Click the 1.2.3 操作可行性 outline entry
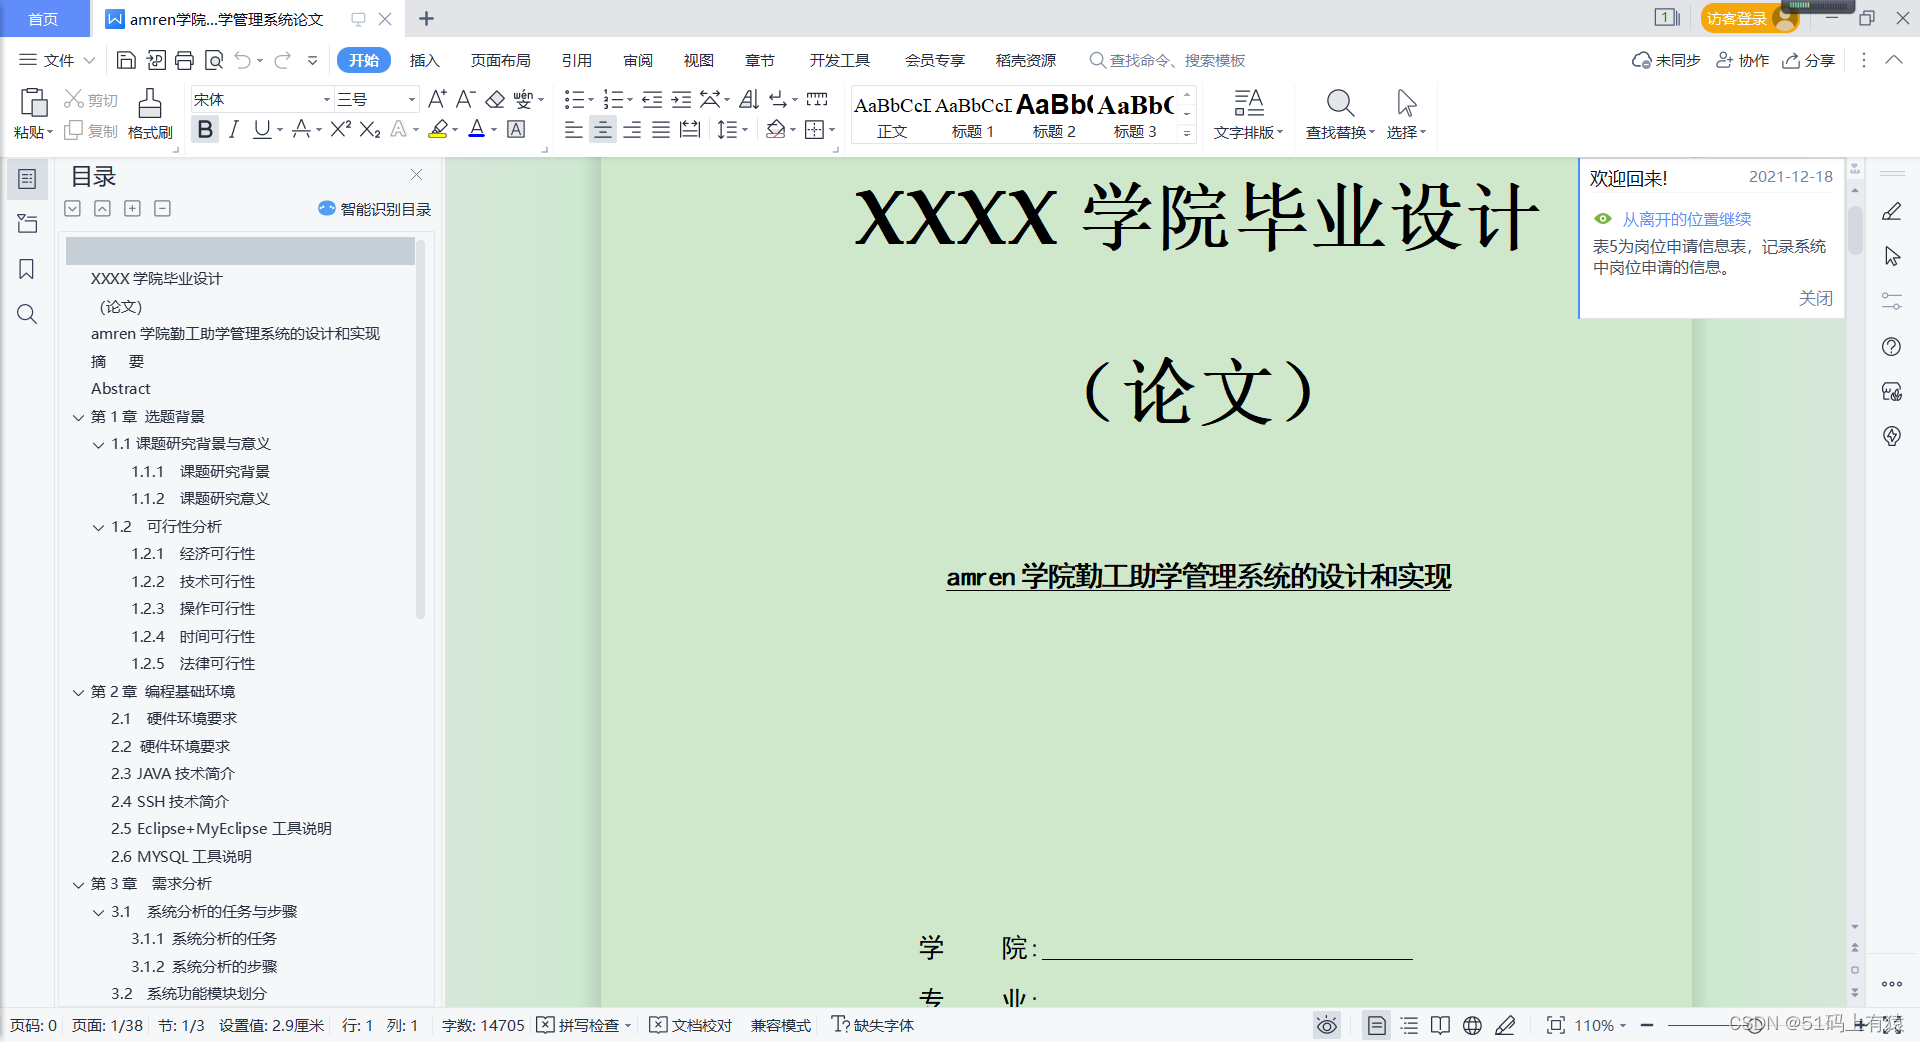Image resolution: width=1920 pixels, height=1042 pixels. pos(194,608)
